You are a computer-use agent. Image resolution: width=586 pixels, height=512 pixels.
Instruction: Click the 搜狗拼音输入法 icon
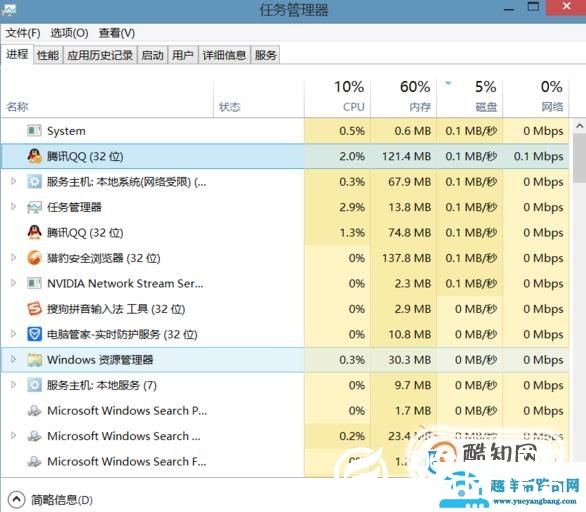tap(34, 309)
